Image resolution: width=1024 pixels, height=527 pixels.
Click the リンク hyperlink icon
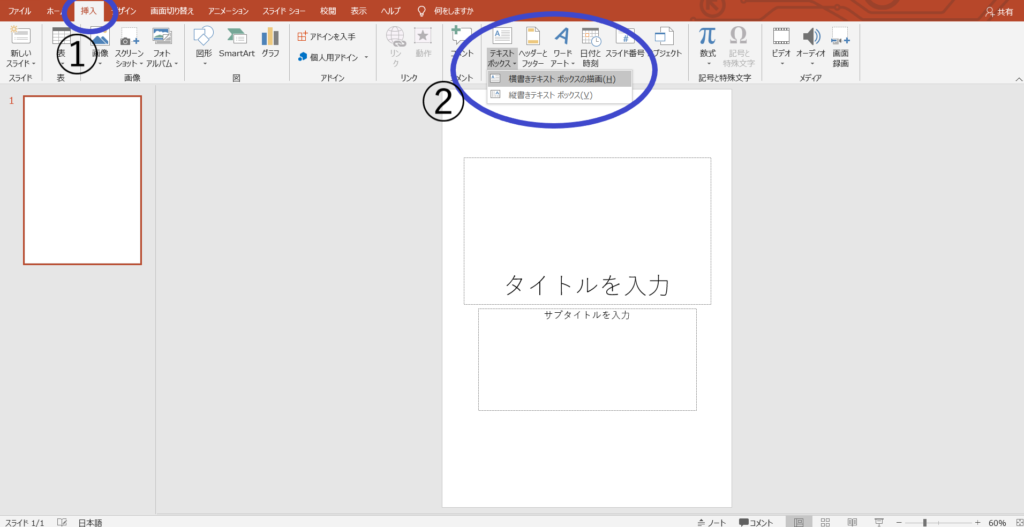pos(395,47)
